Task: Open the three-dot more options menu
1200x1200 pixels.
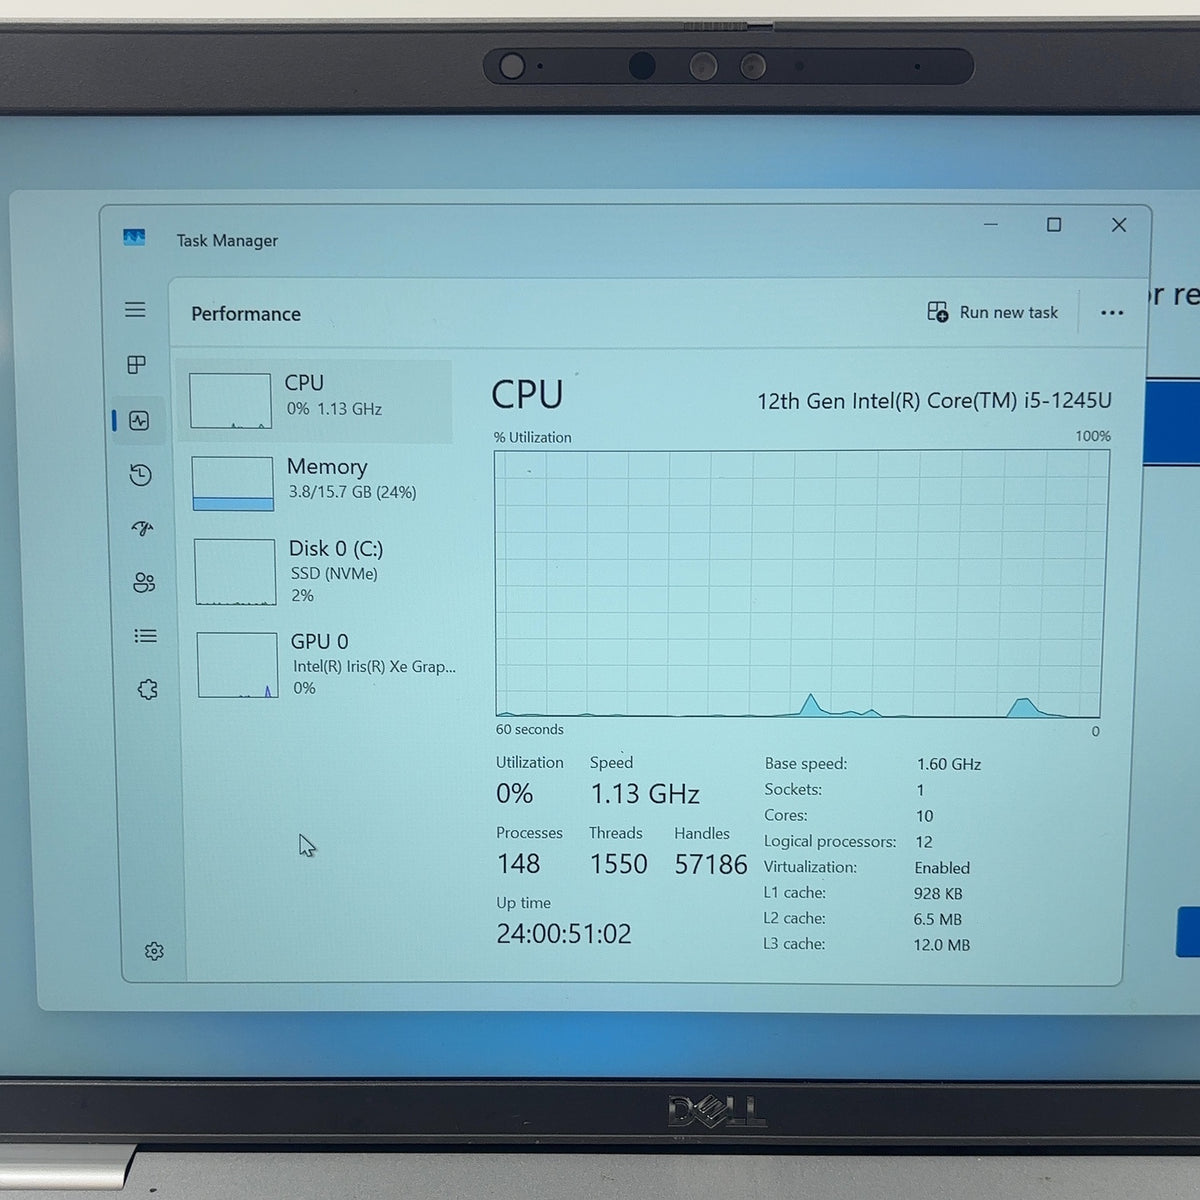Action: 1112,313
